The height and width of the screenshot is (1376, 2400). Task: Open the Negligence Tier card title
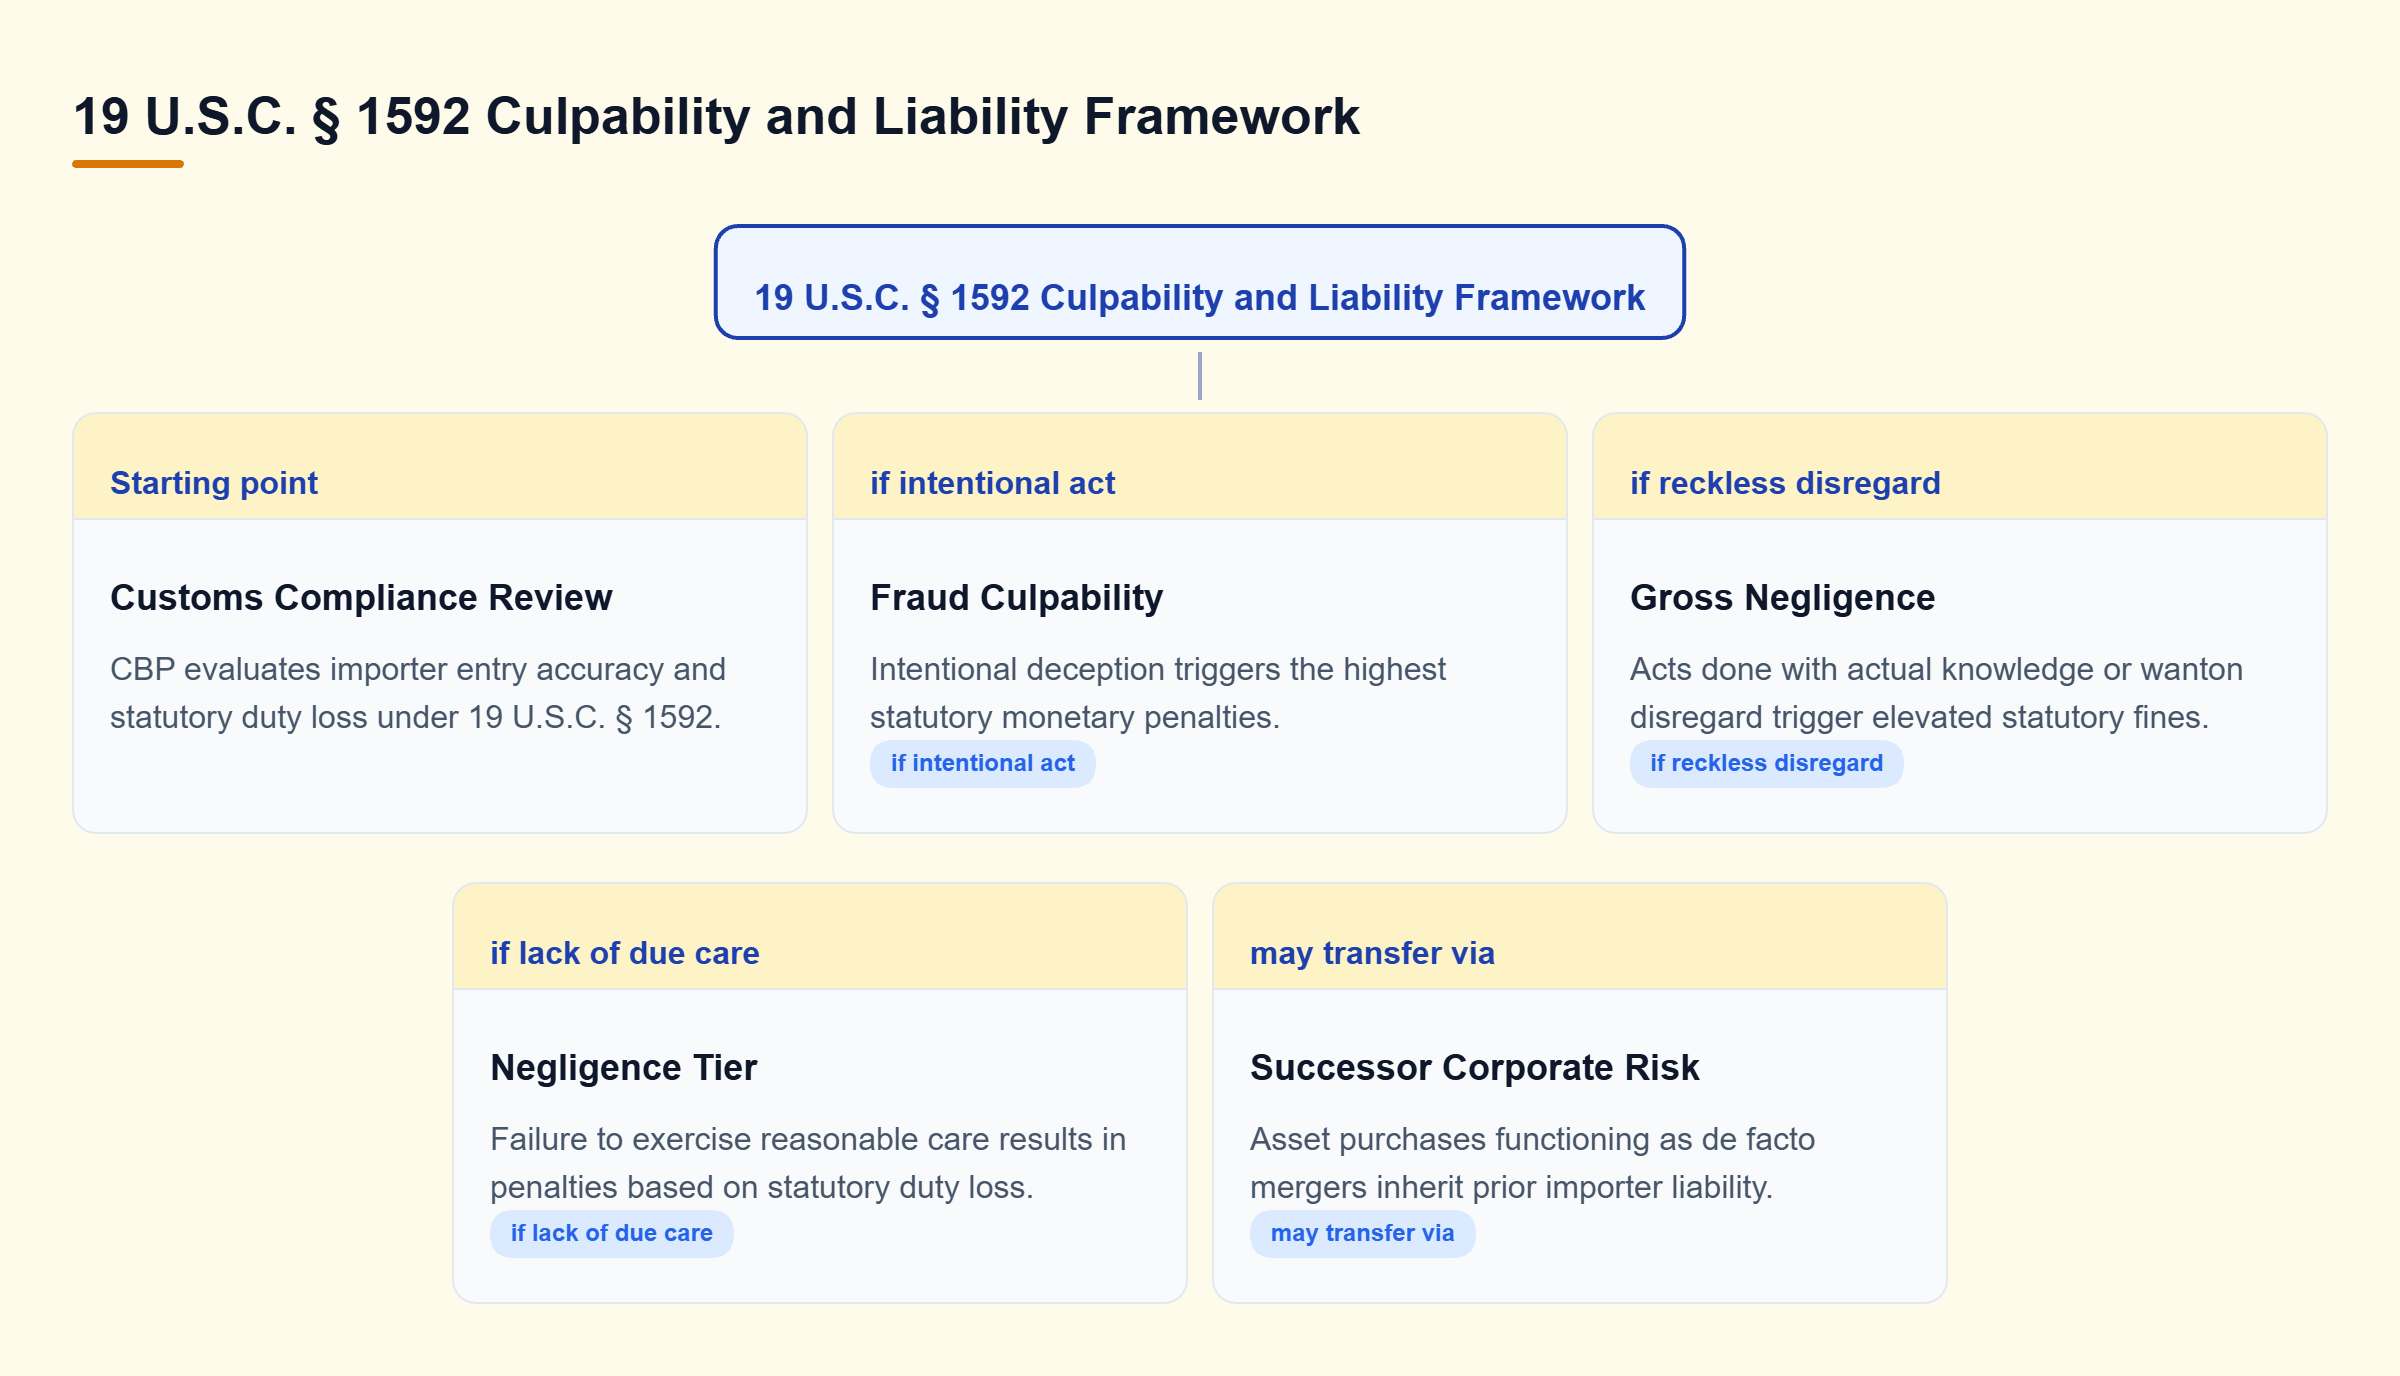pos(624,1067)
